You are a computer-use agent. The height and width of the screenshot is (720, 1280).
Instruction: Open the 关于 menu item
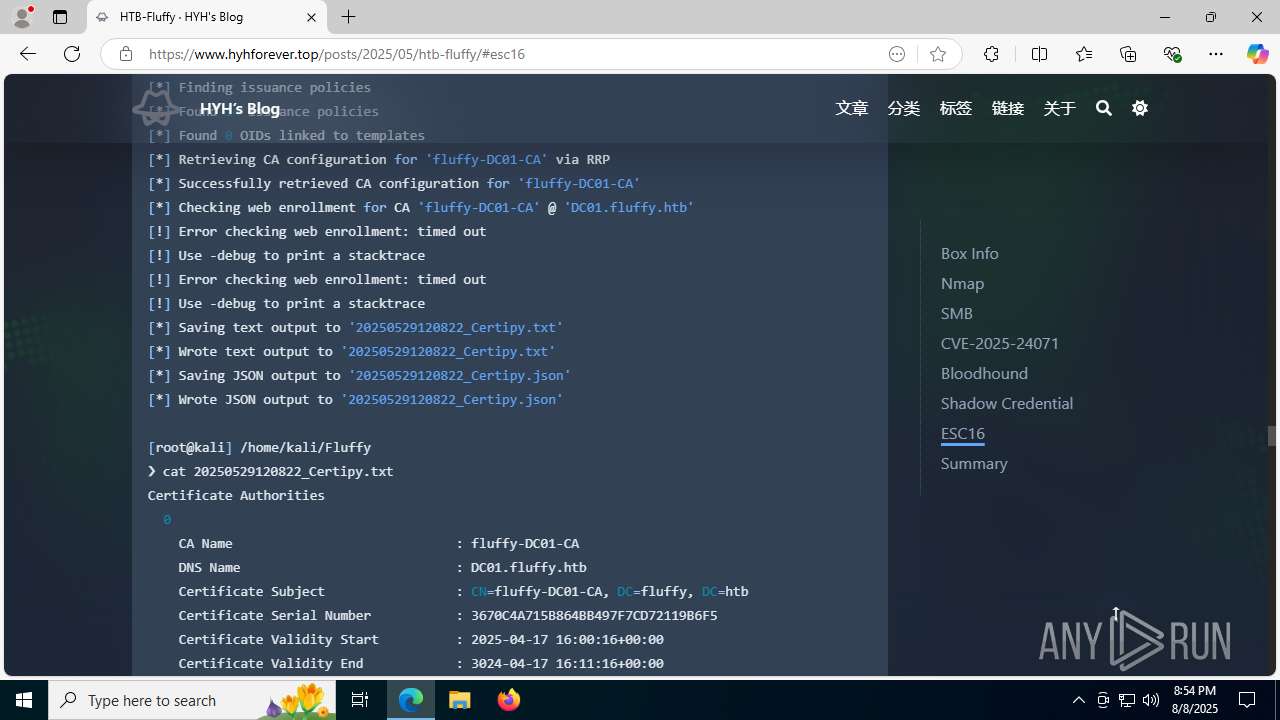(x=1060, y=108)
